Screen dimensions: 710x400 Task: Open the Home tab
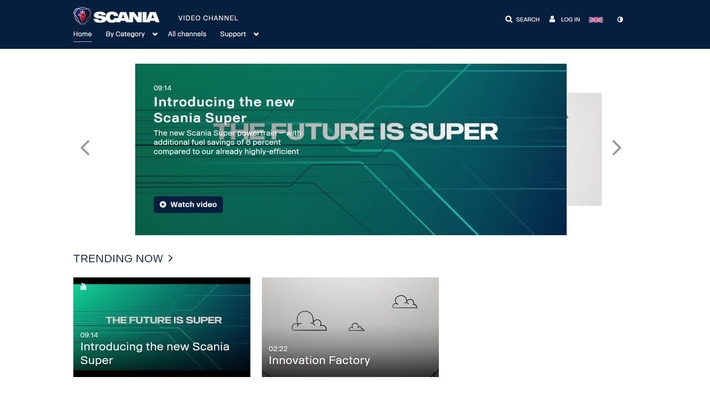[x=82, y=34]
